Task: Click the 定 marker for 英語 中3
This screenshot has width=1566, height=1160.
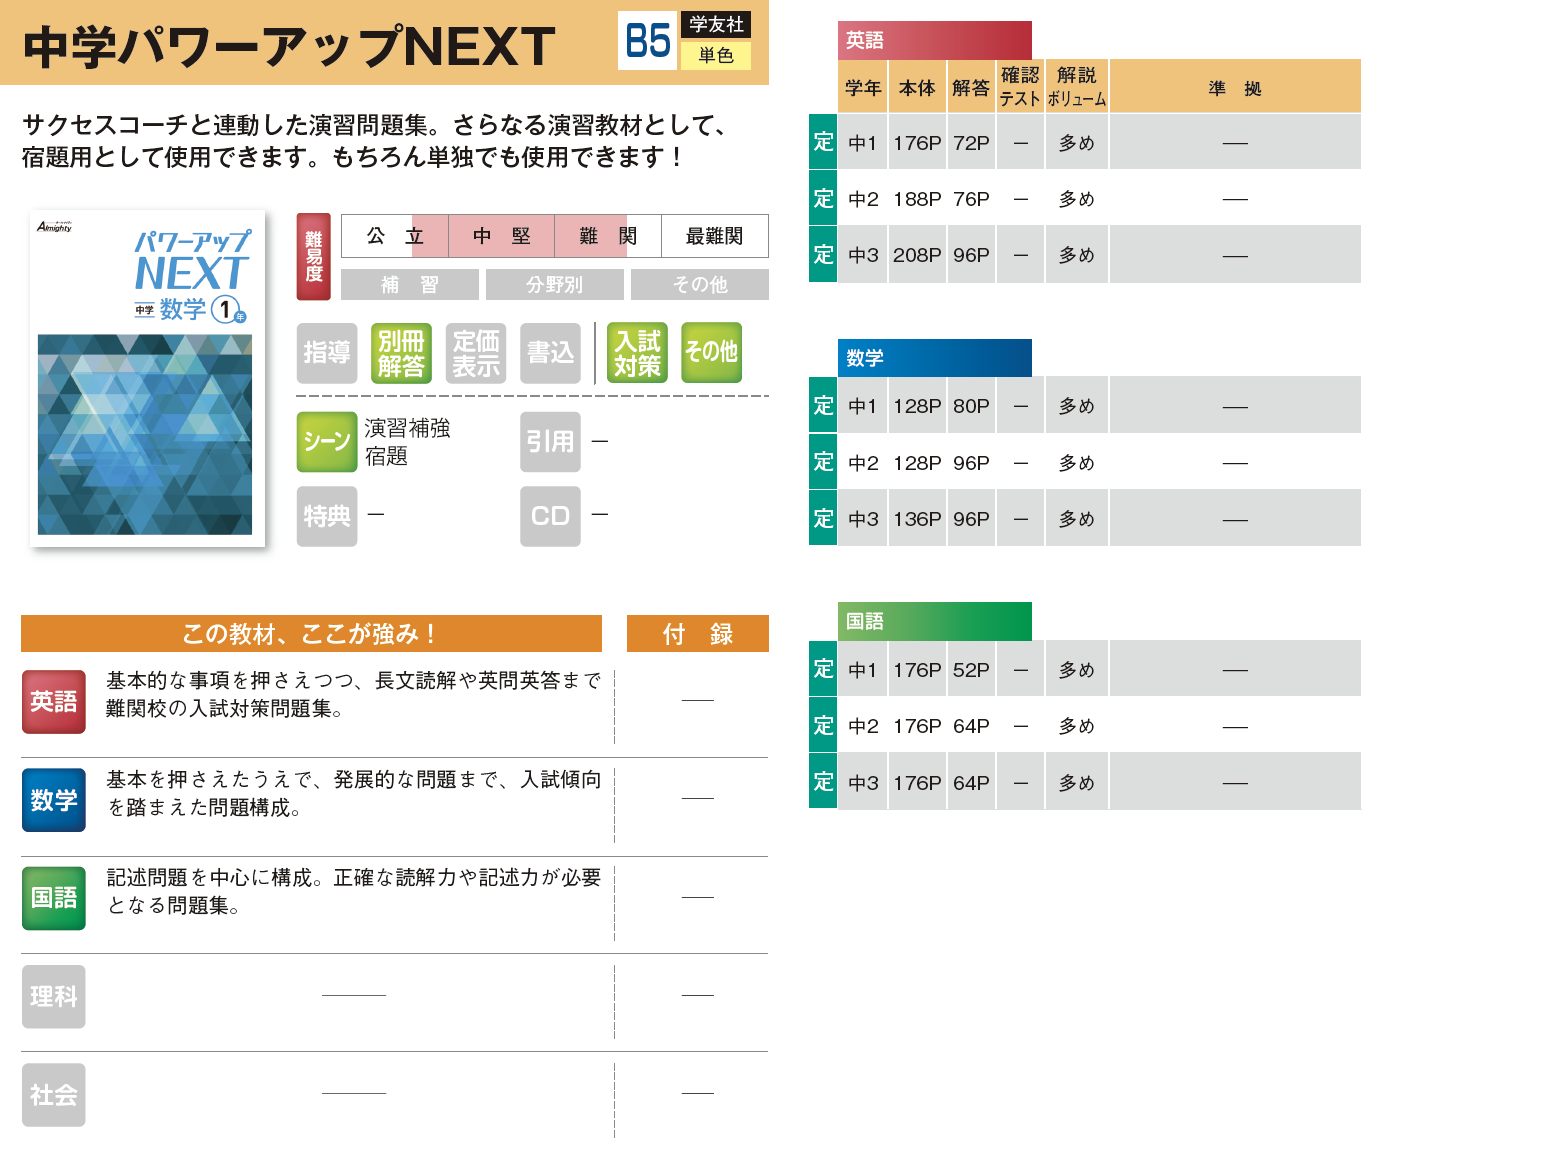Action: click(823, 254)
